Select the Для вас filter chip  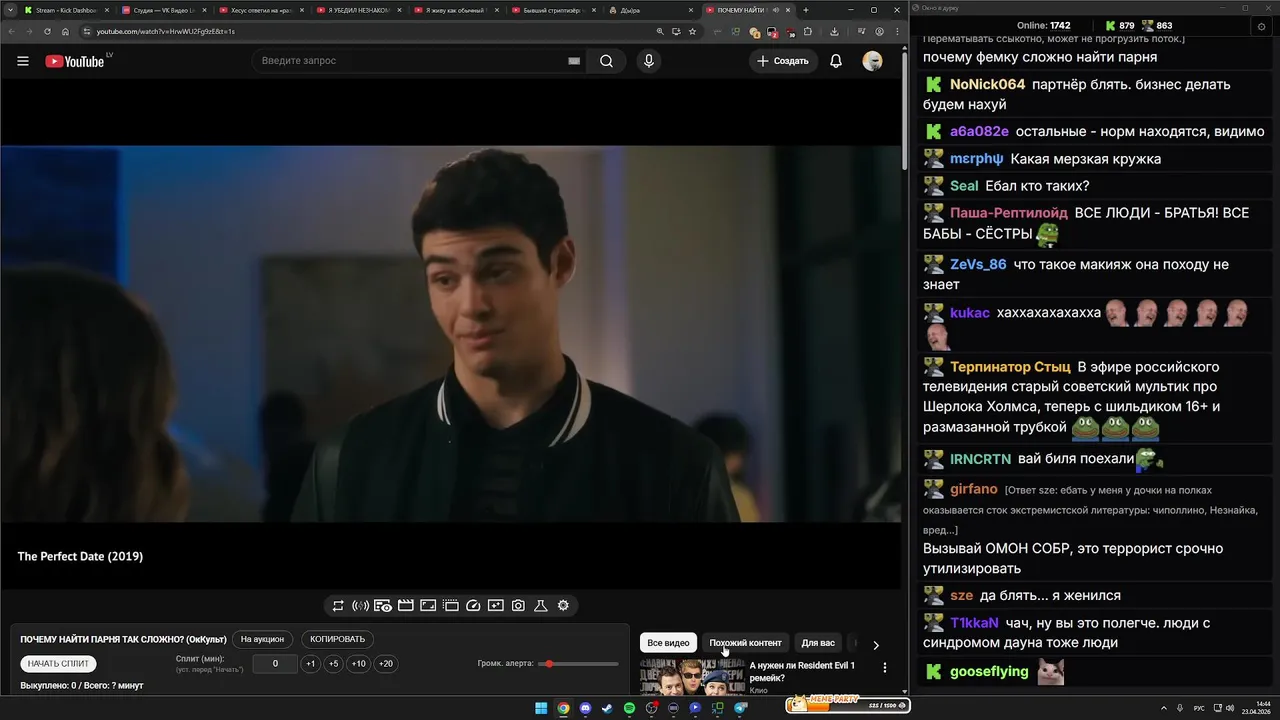[x=818, y=643]
